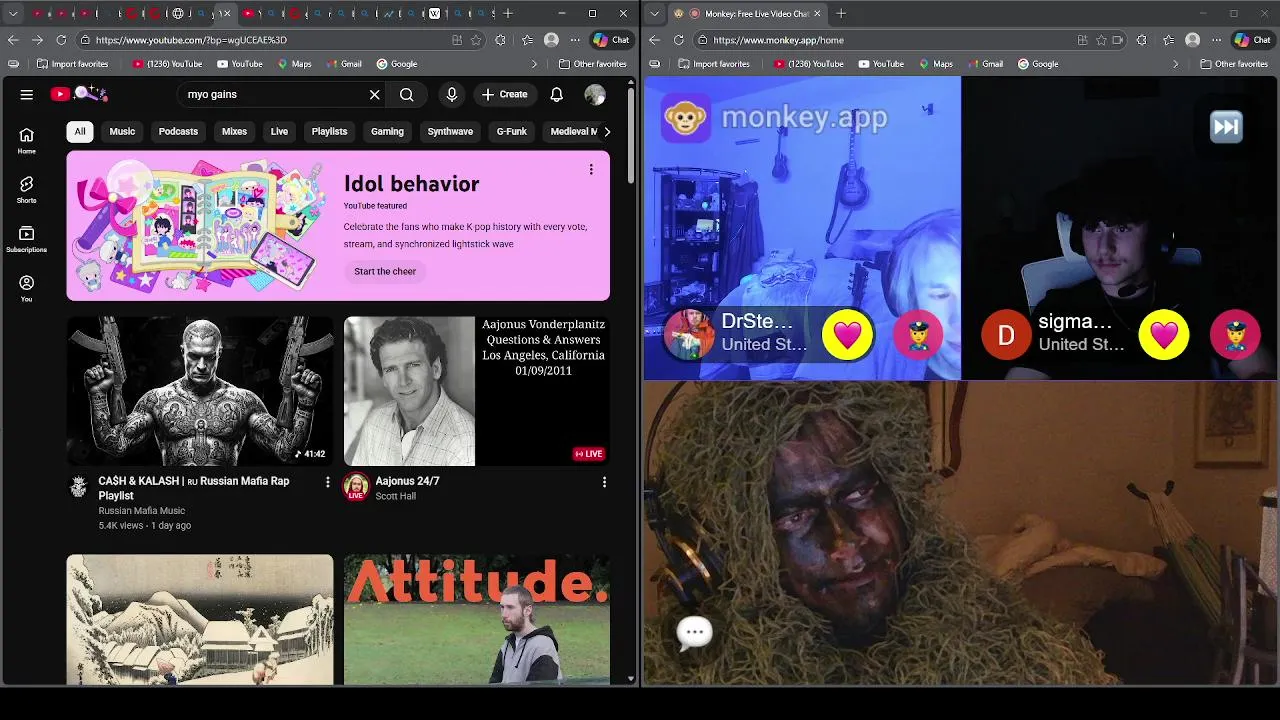Open the Attitude video thumbnail
1280x720 pixels.
[x=477, y=619]
